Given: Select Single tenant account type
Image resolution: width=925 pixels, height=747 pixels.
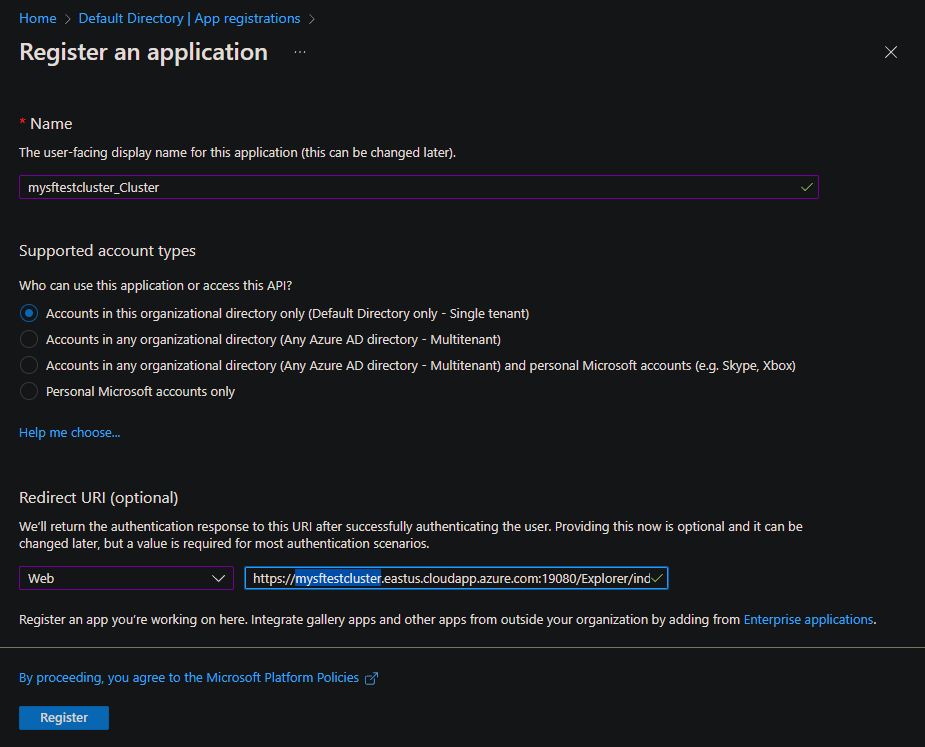Looking at the screenshot, I should tap(29, 313).
